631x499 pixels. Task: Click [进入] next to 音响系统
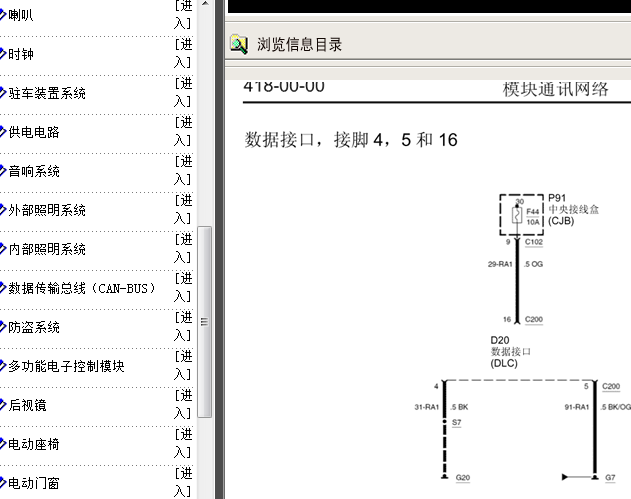pos(183,171)
